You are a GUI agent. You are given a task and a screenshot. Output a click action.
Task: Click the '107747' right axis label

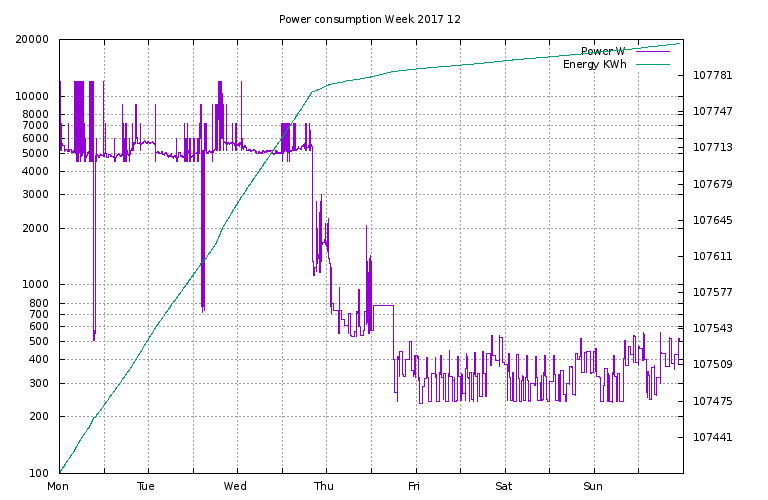(713, 111)
